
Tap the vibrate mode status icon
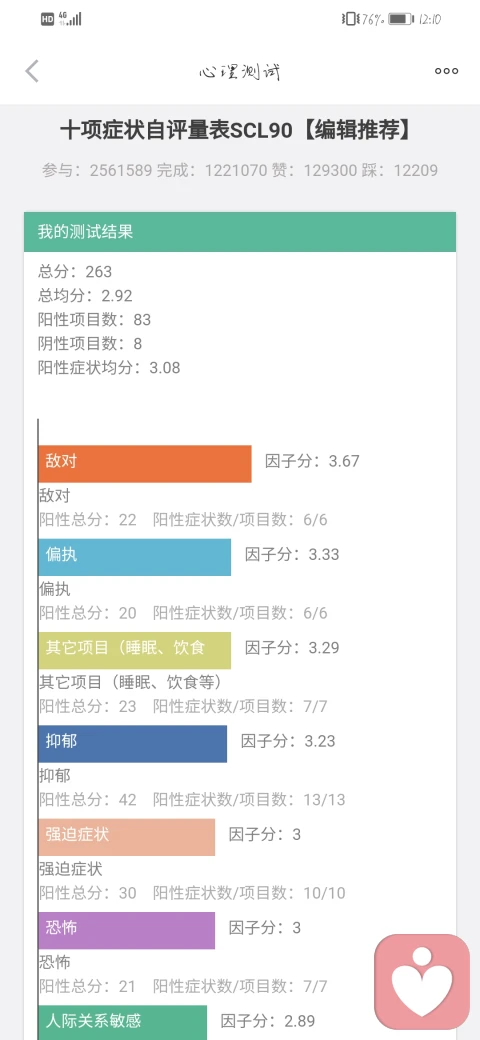pyautogui.click(x=349, y=19)
